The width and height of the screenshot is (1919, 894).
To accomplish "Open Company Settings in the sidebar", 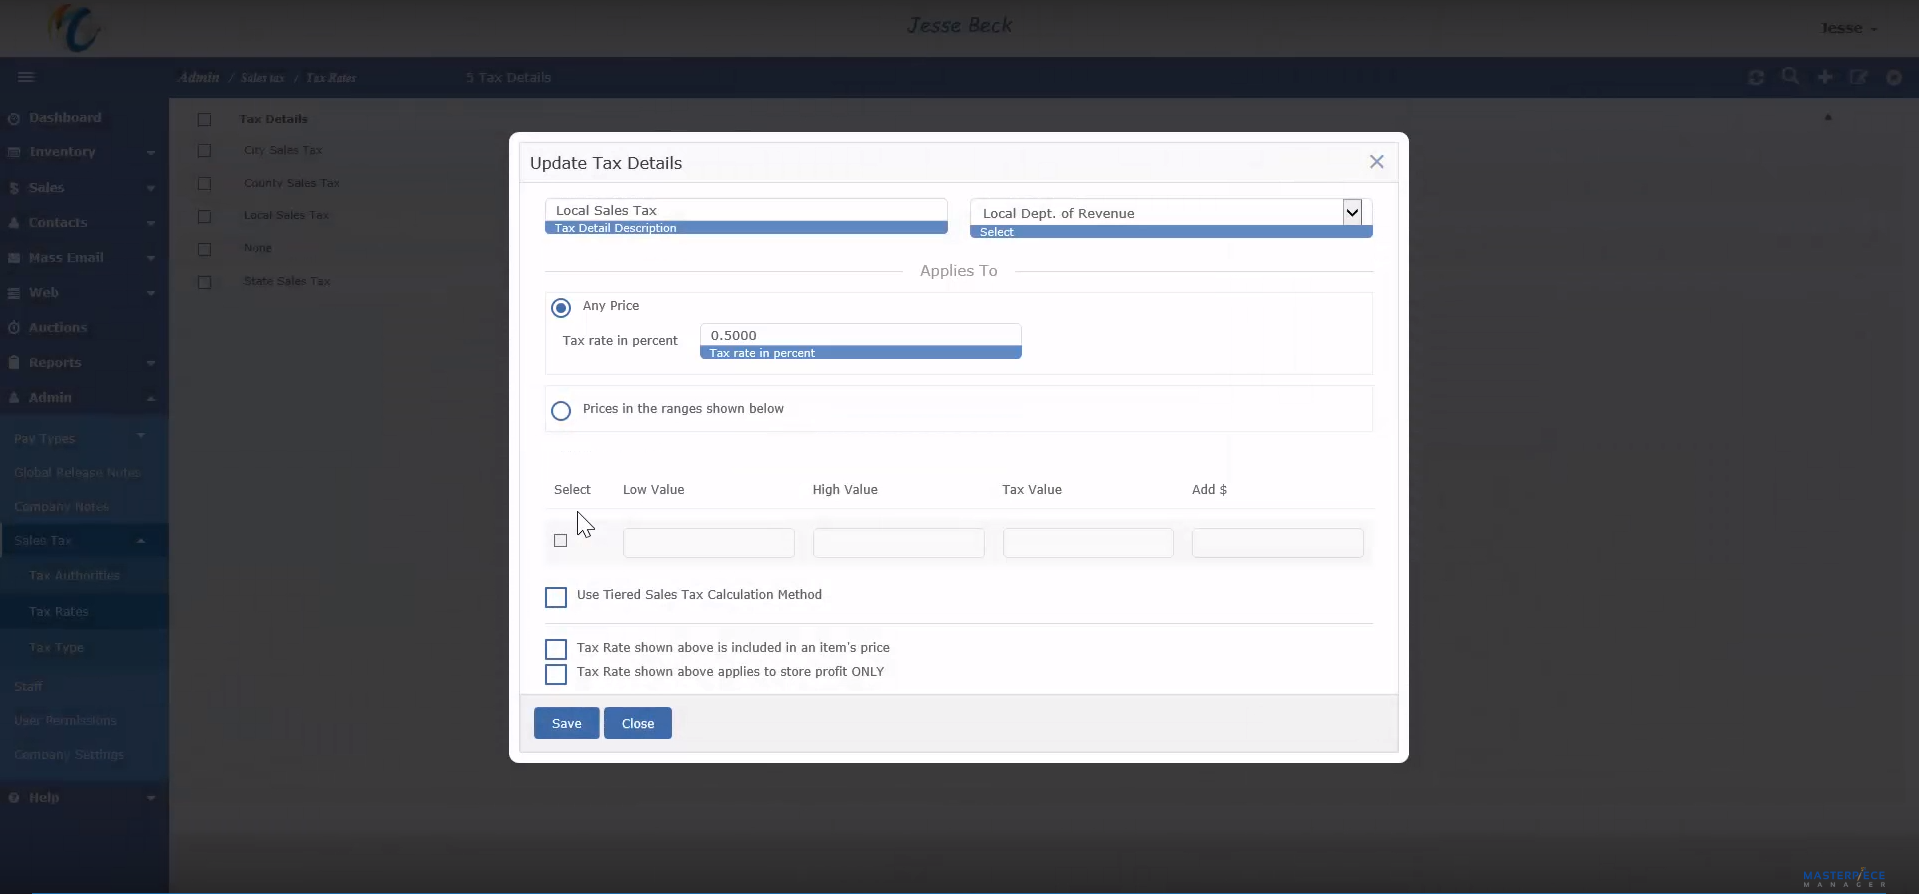I will point(69,755).
